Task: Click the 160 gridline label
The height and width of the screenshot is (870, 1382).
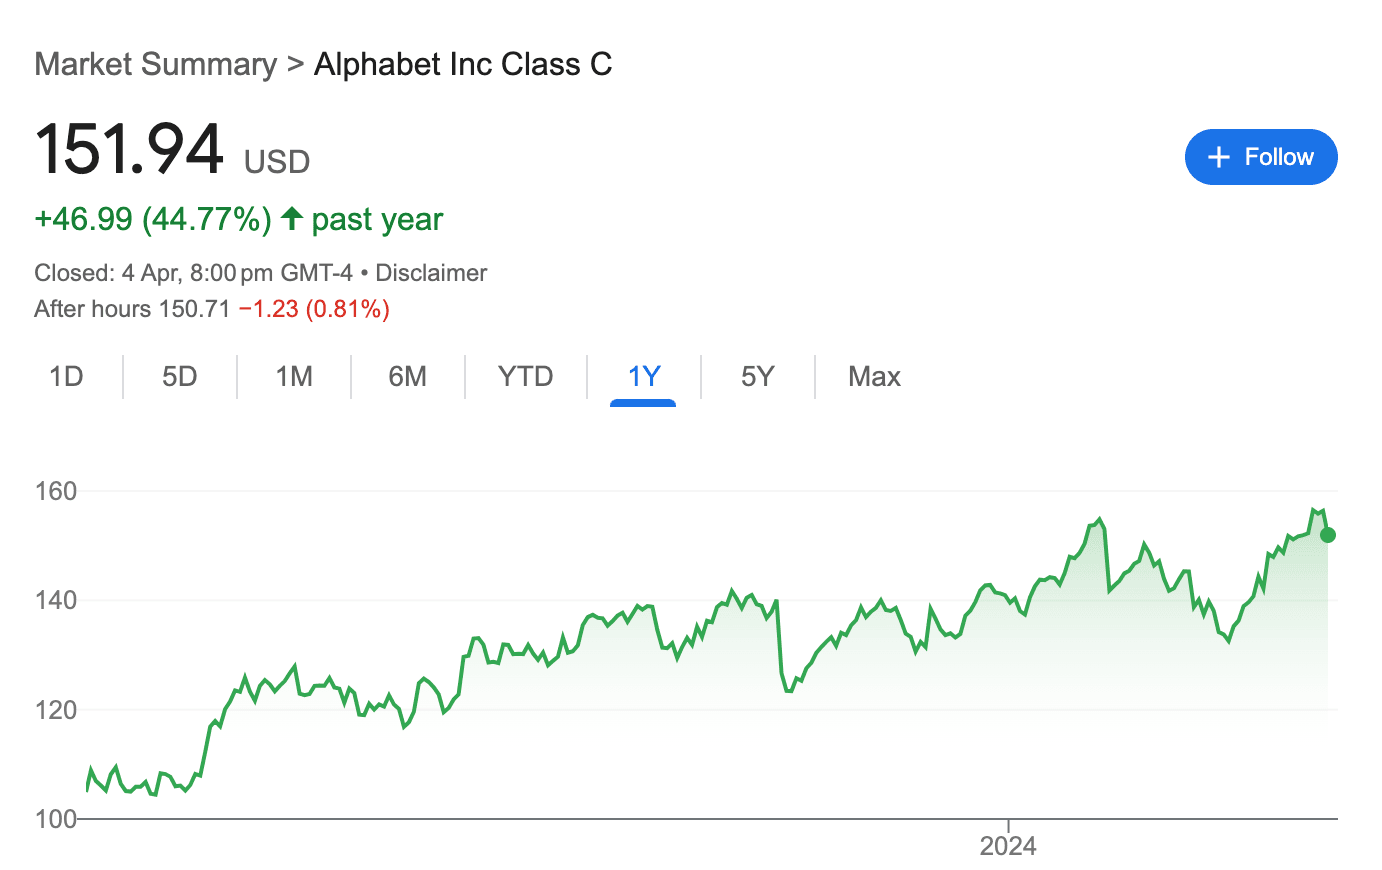Action: tap(56, 491)
